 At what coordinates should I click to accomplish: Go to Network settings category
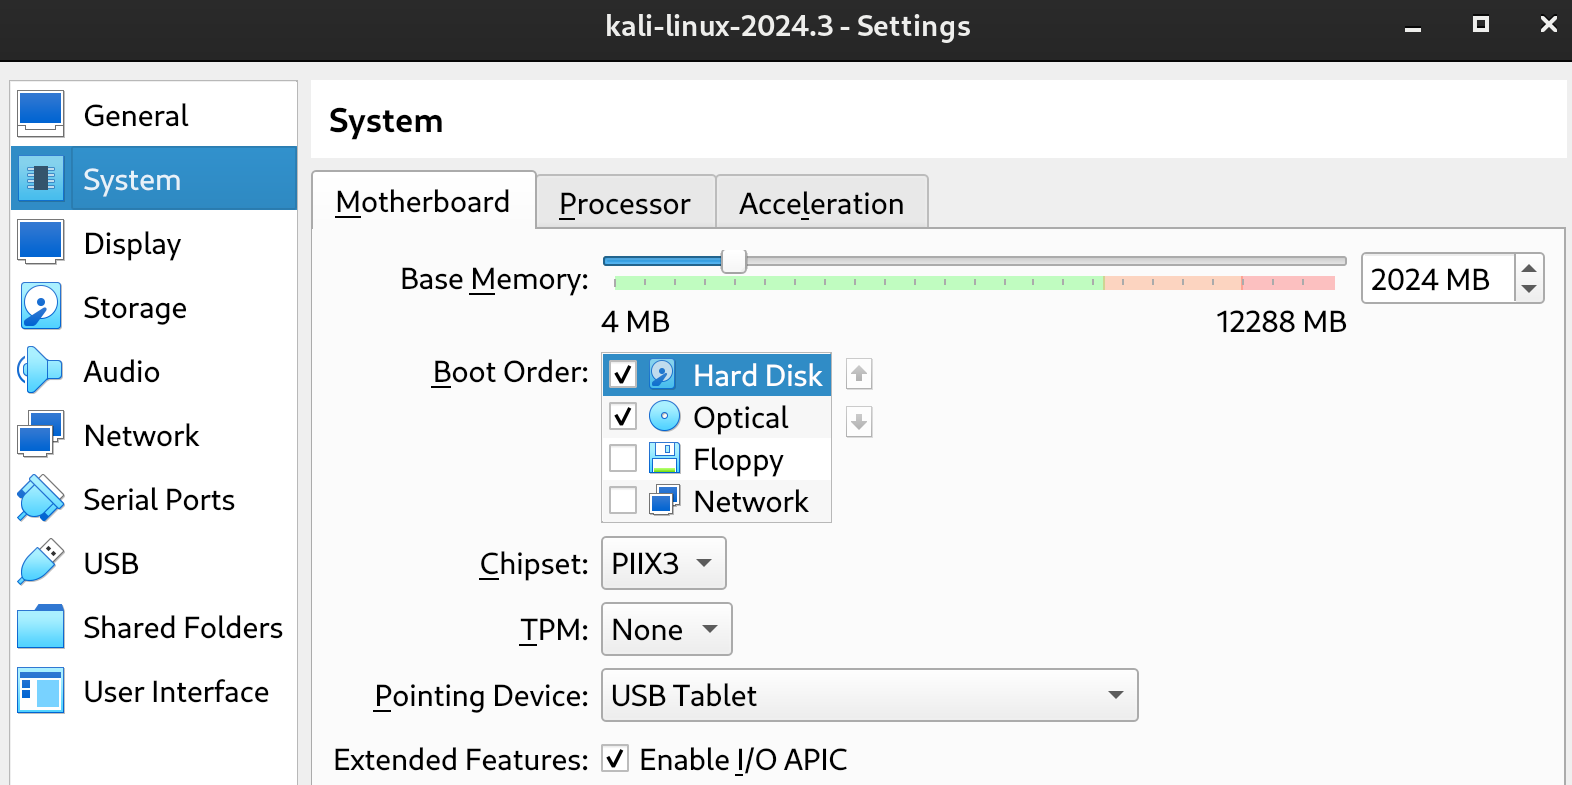point(142,435)
